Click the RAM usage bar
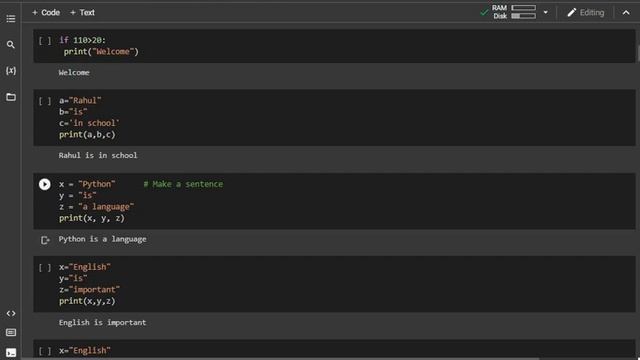Viewport: 640px width, 360px height. [x=524, y=8]
